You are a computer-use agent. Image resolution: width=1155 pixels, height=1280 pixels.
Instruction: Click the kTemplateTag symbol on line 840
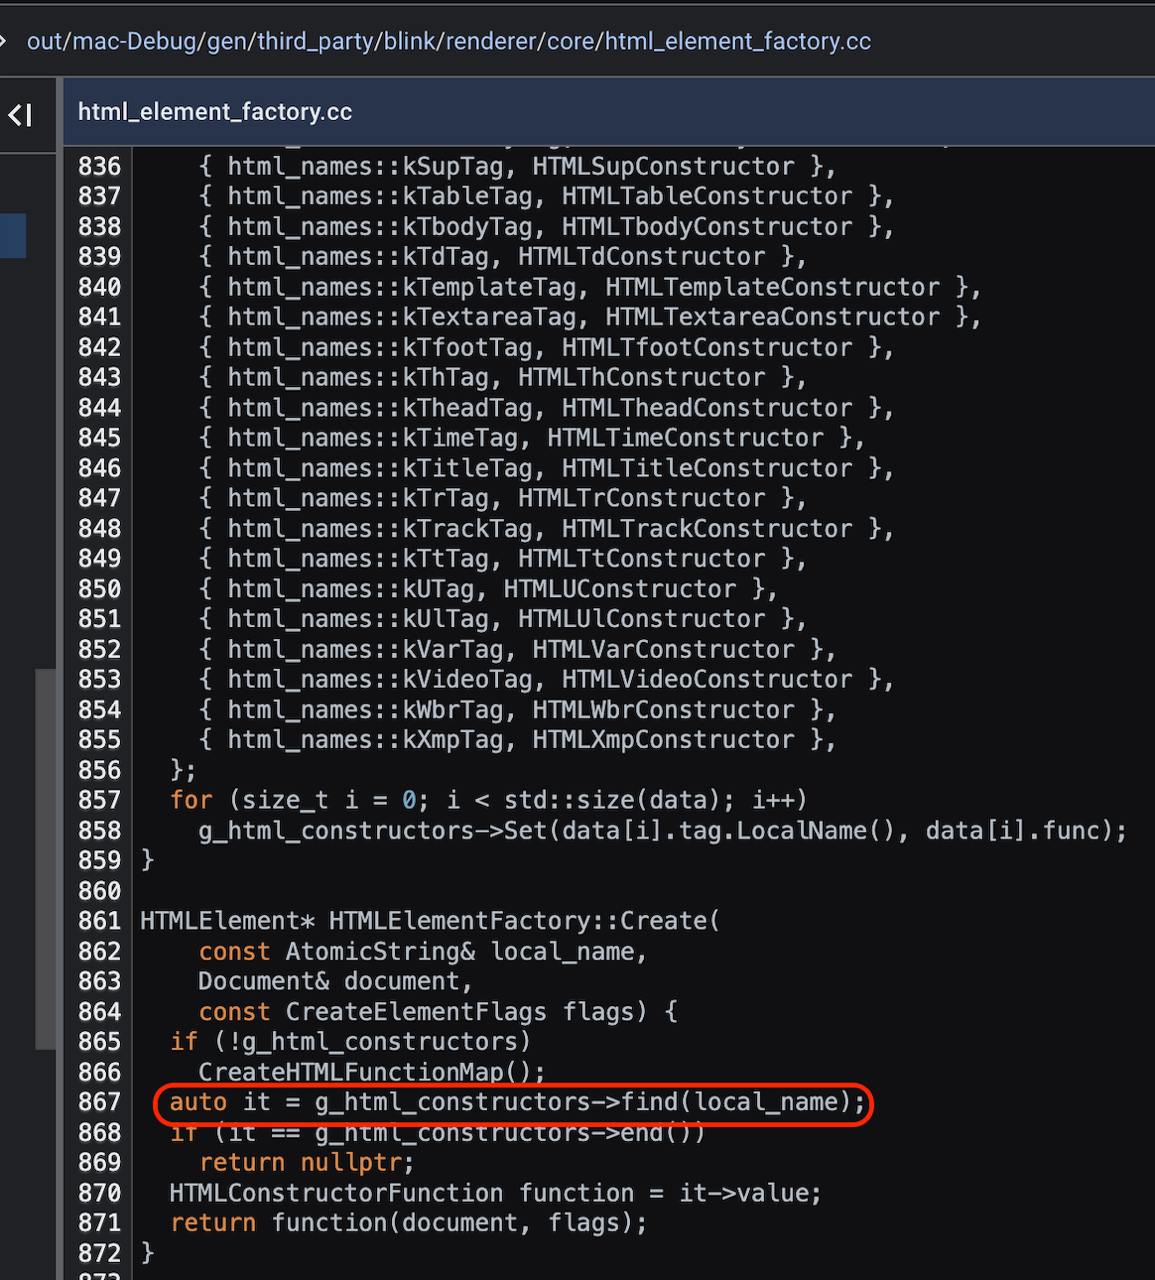489,287
